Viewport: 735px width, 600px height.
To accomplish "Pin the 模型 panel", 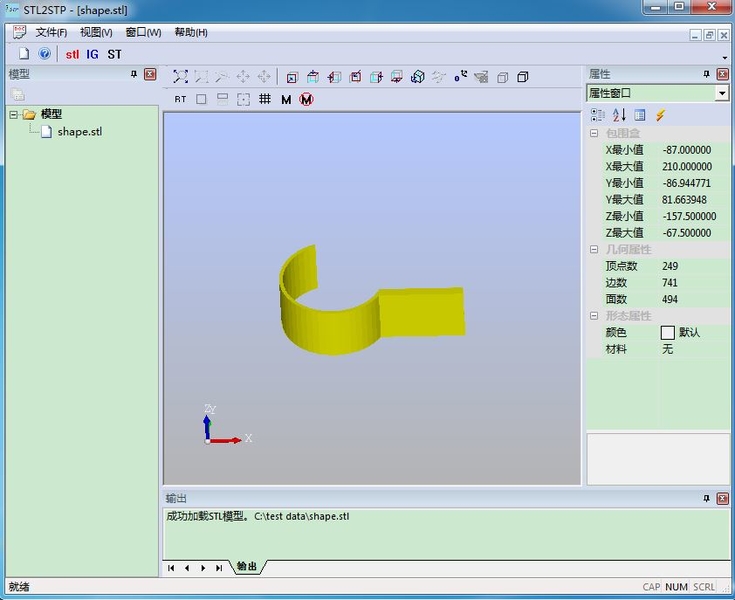I will [x=134, y=74].
